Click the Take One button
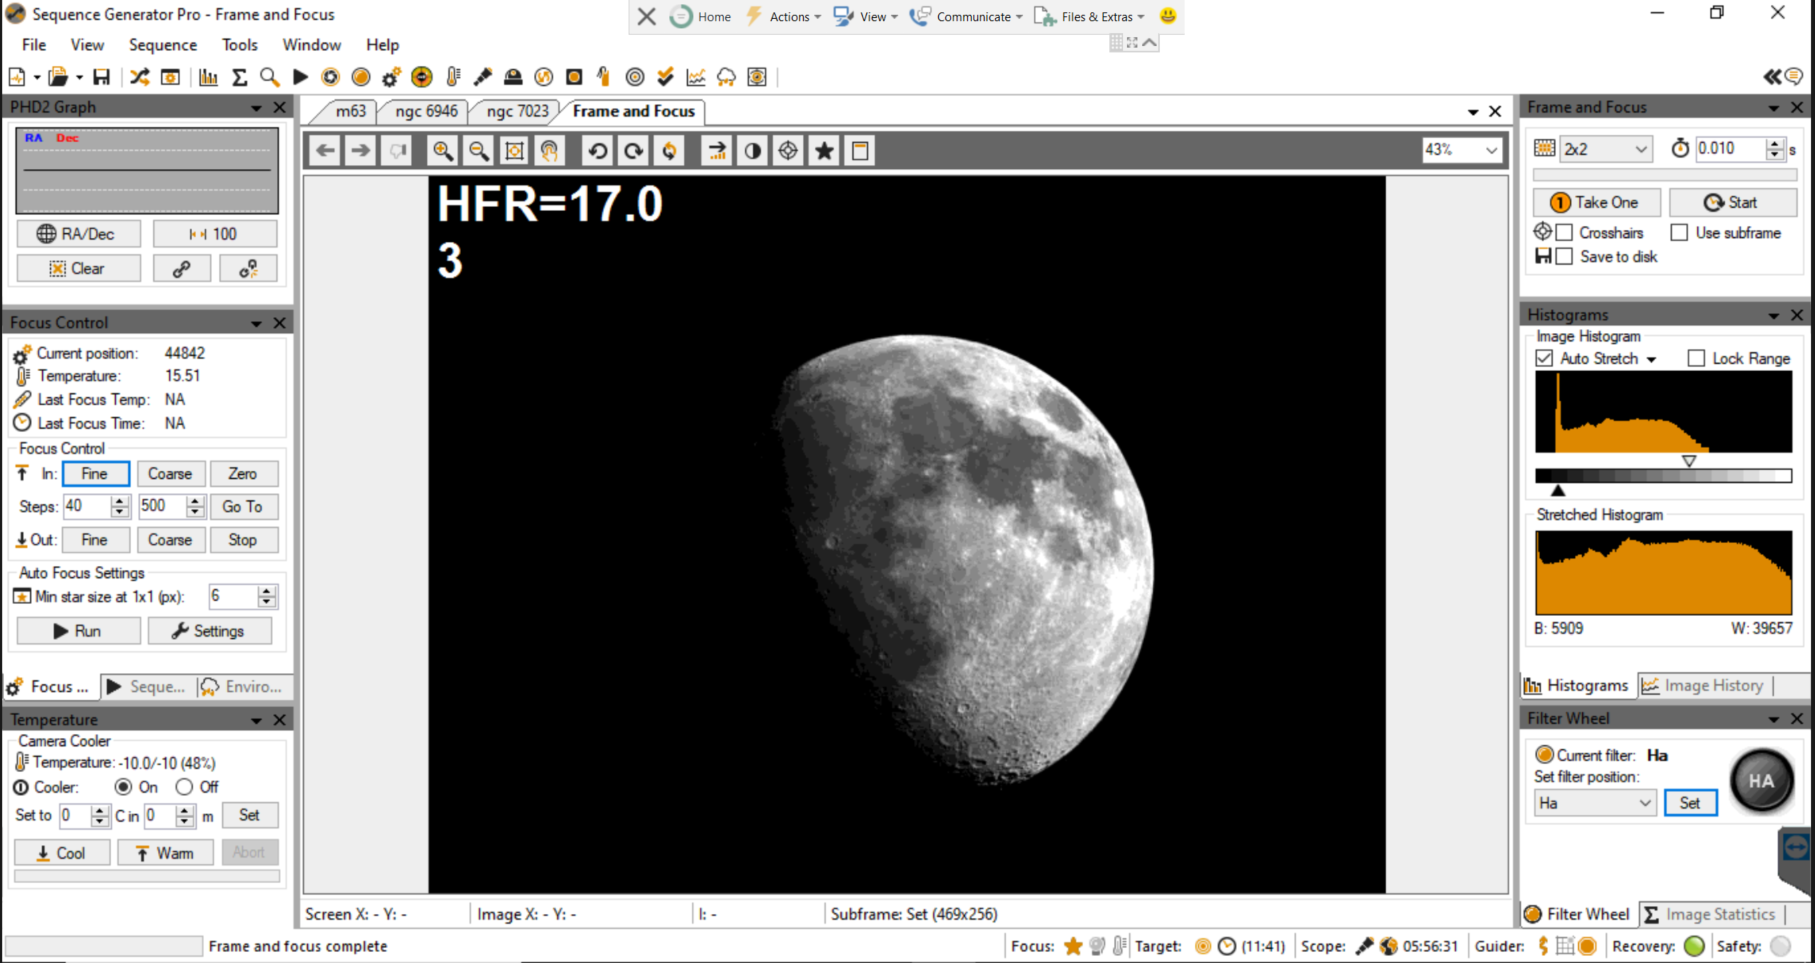The width and height of the screenshot is (1815, 963). [1596, 202]
